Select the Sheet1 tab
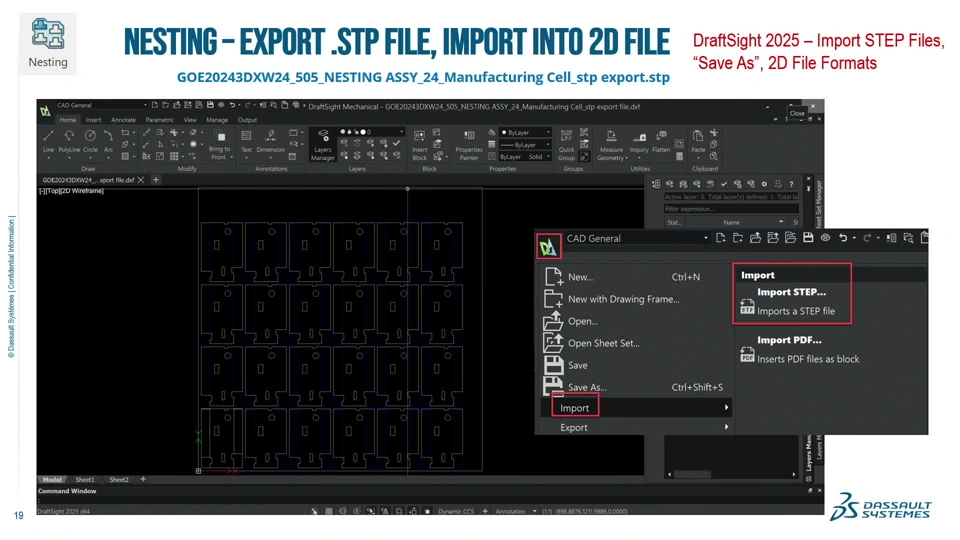 coord(84,479)
